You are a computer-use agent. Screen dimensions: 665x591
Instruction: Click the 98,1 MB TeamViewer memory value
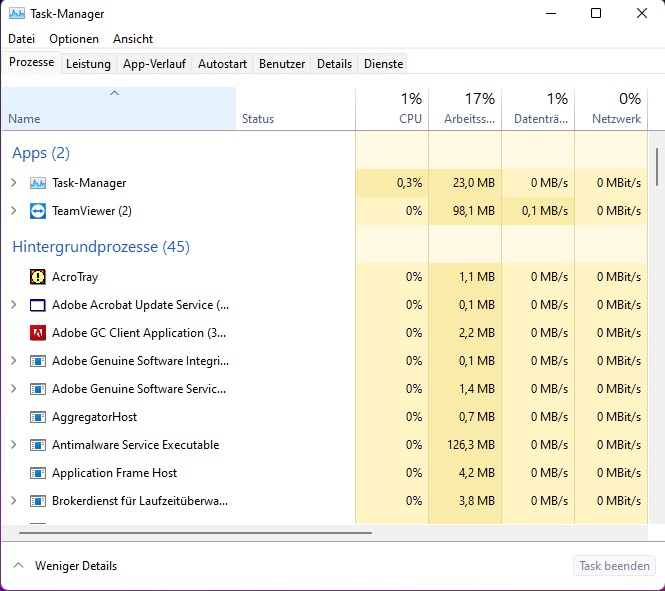coord(474,211)
